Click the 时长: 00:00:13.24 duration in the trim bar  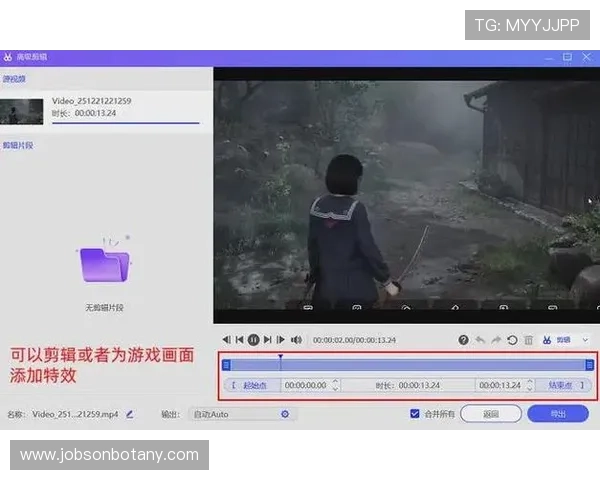click(408, 385)
